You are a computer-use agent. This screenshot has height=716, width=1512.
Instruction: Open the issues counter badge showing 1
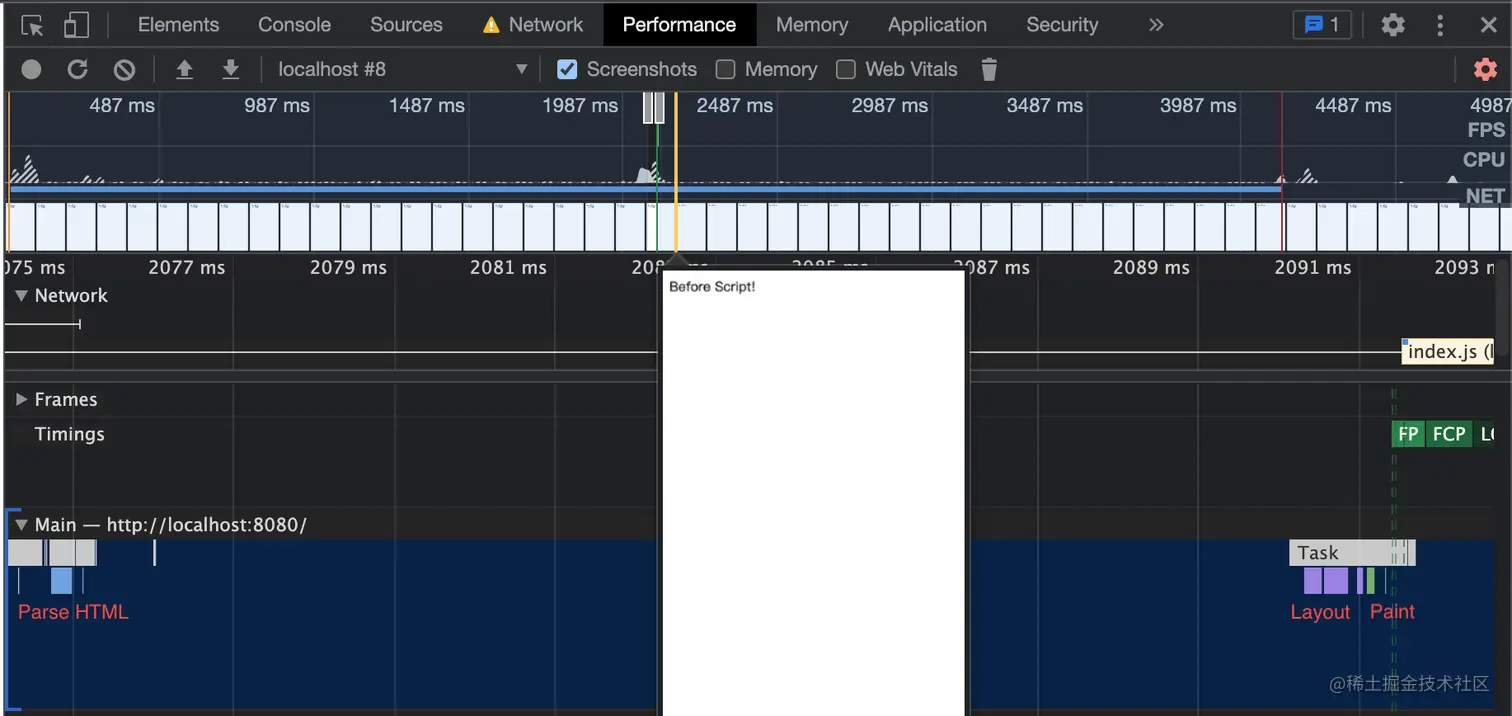[1322, 25]
